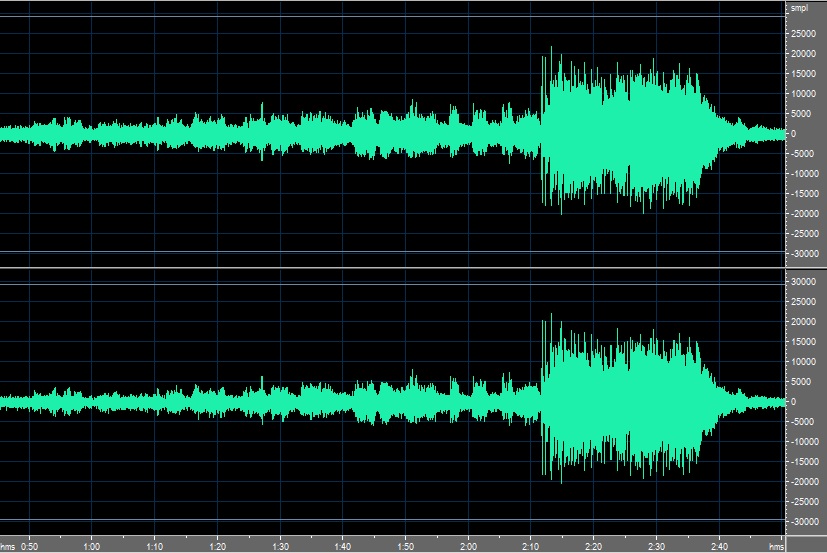
Task: Click -25000 on the lower channel scale
Action: click(x=803, y=502)
